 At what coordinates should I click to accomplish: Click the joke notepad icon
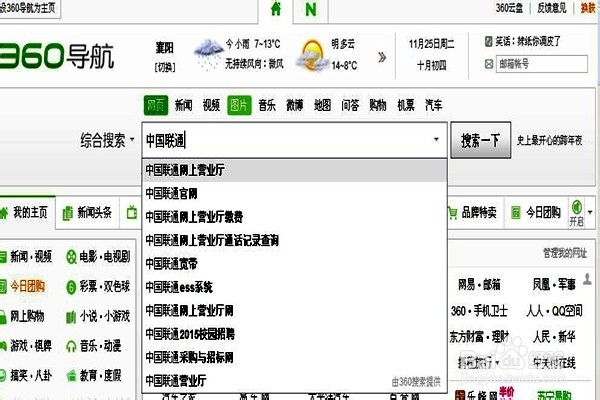click(x=489, y=41)
